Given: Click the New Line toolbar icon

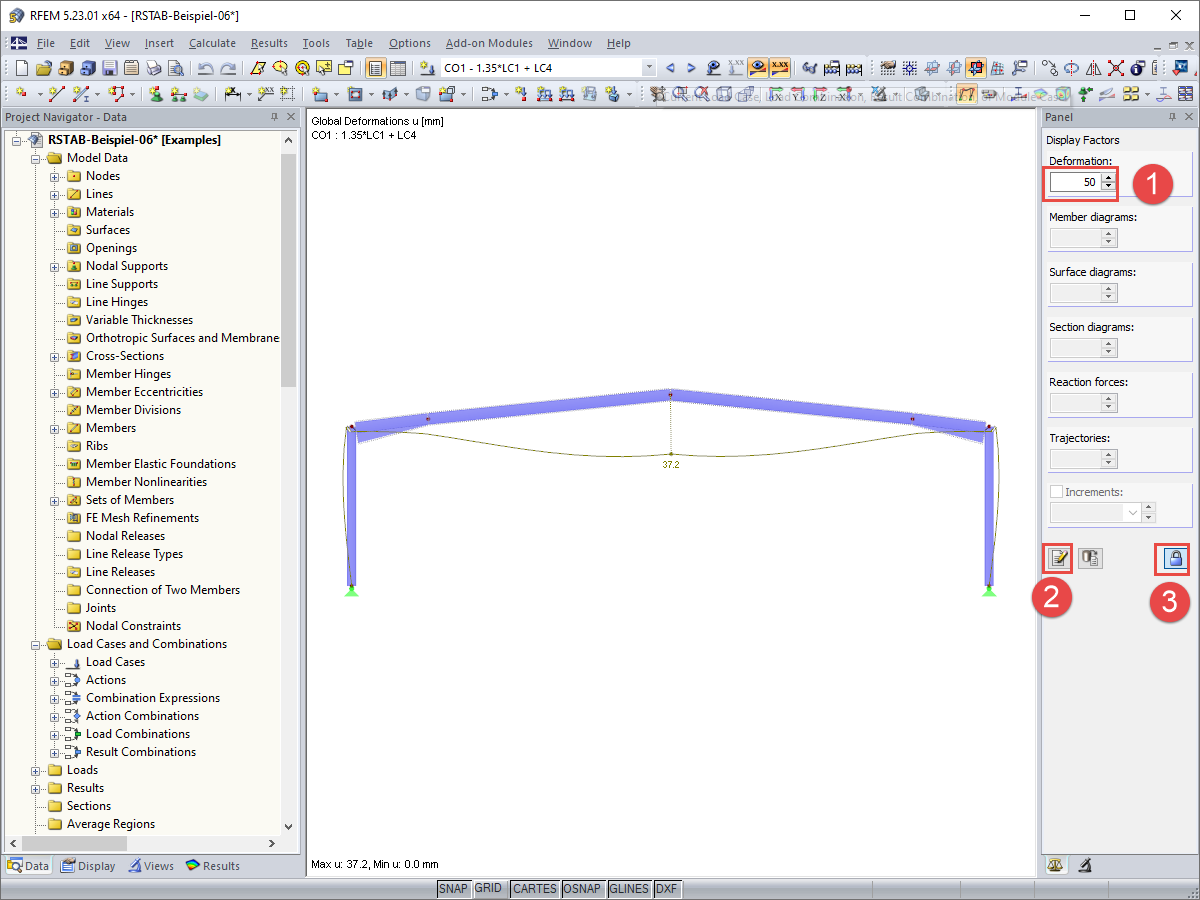Looking at the screenshot, I should click(x=57, y=94).
